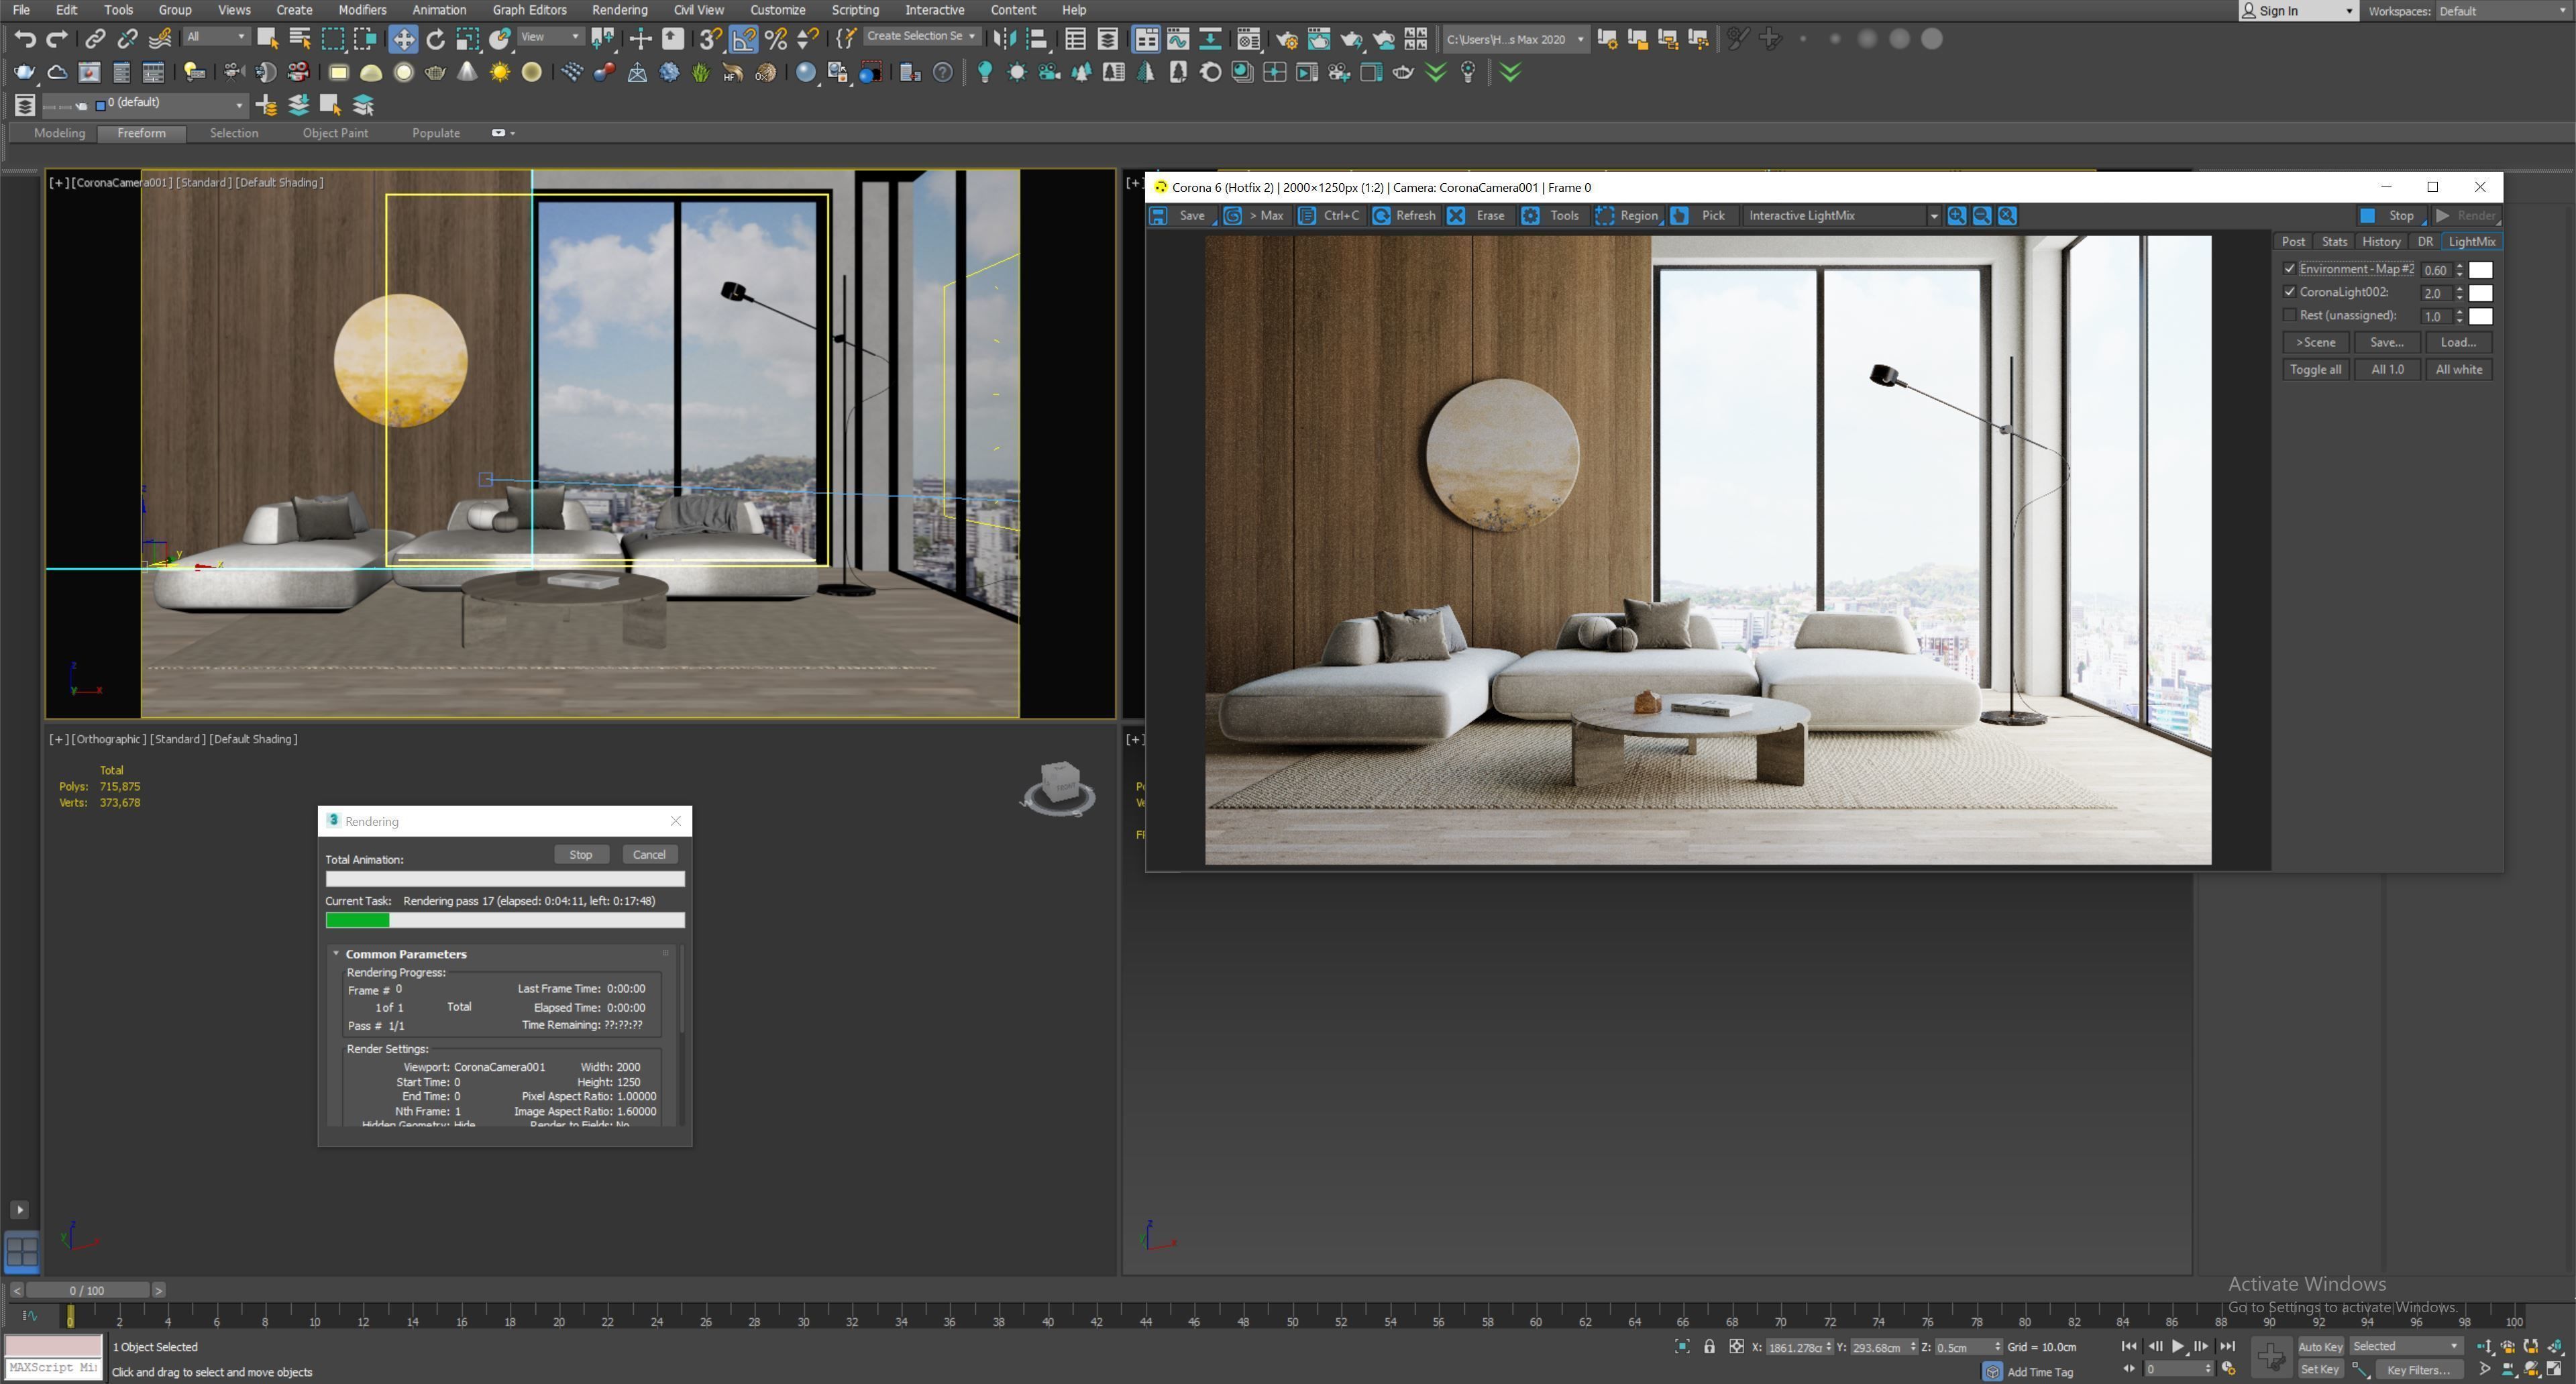The image size is (2576, 1384).
Task: Click the CoronaLight002 white color swatch
Action: click(x=2480, y=293)
